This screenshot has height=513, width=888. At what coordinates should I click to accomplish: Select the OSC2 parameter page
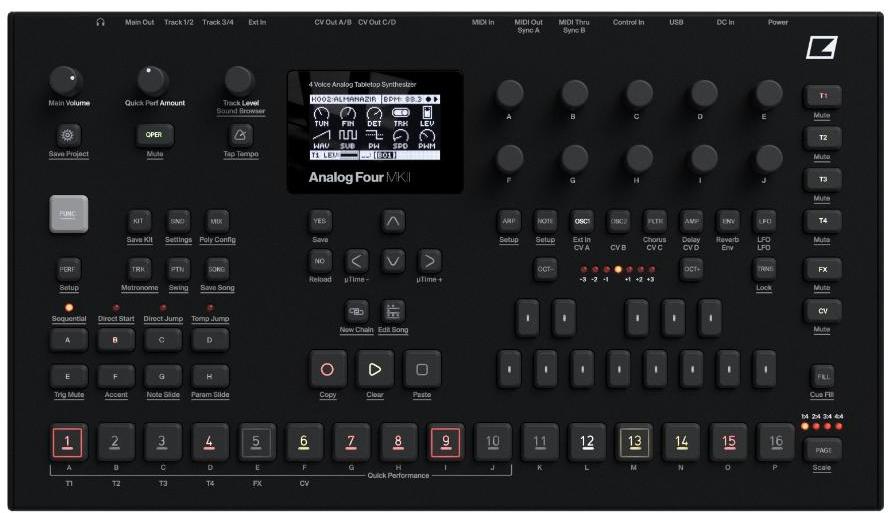[x=618, y=221]
